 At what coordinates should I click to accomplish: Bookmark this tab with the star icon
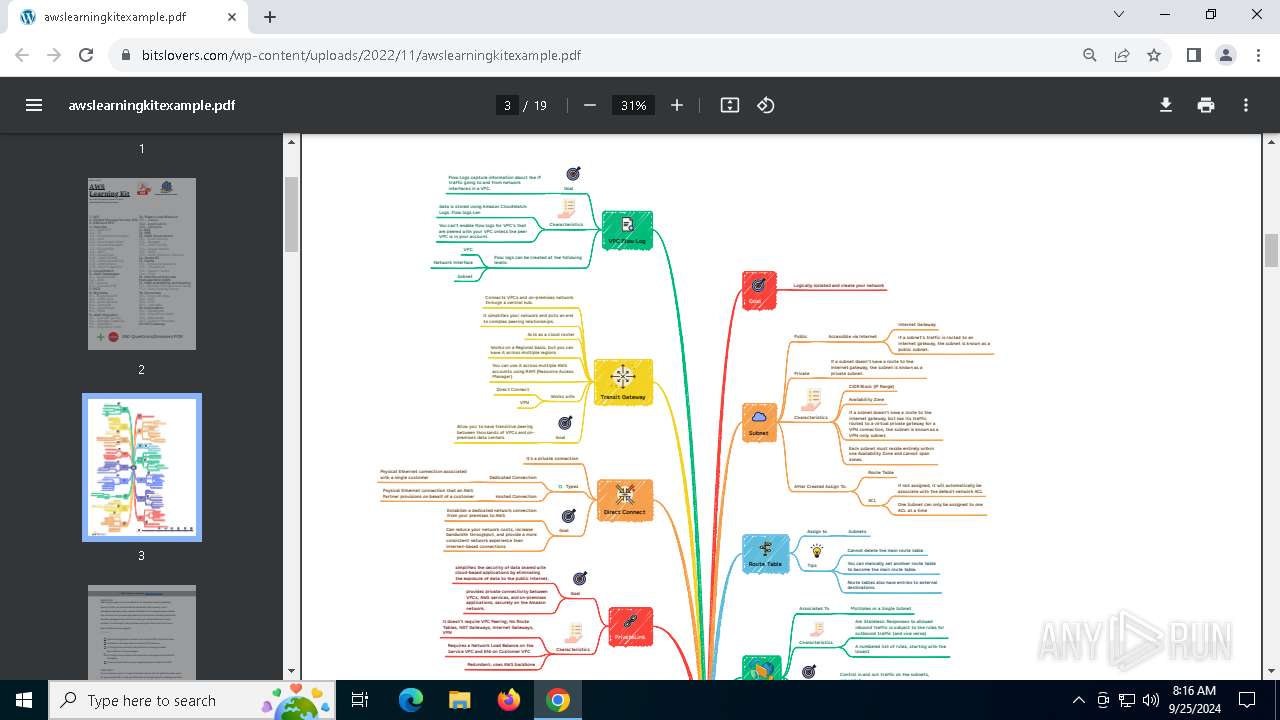point(1154,55)
